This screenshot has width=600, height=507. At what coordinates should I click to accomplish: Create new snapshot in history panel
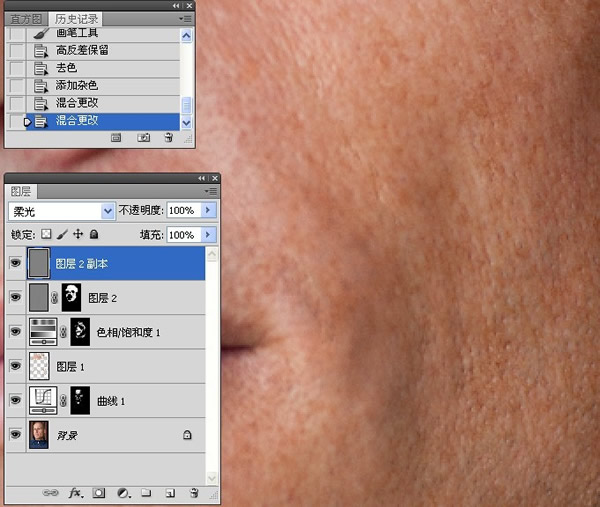[x=144, y=138]
